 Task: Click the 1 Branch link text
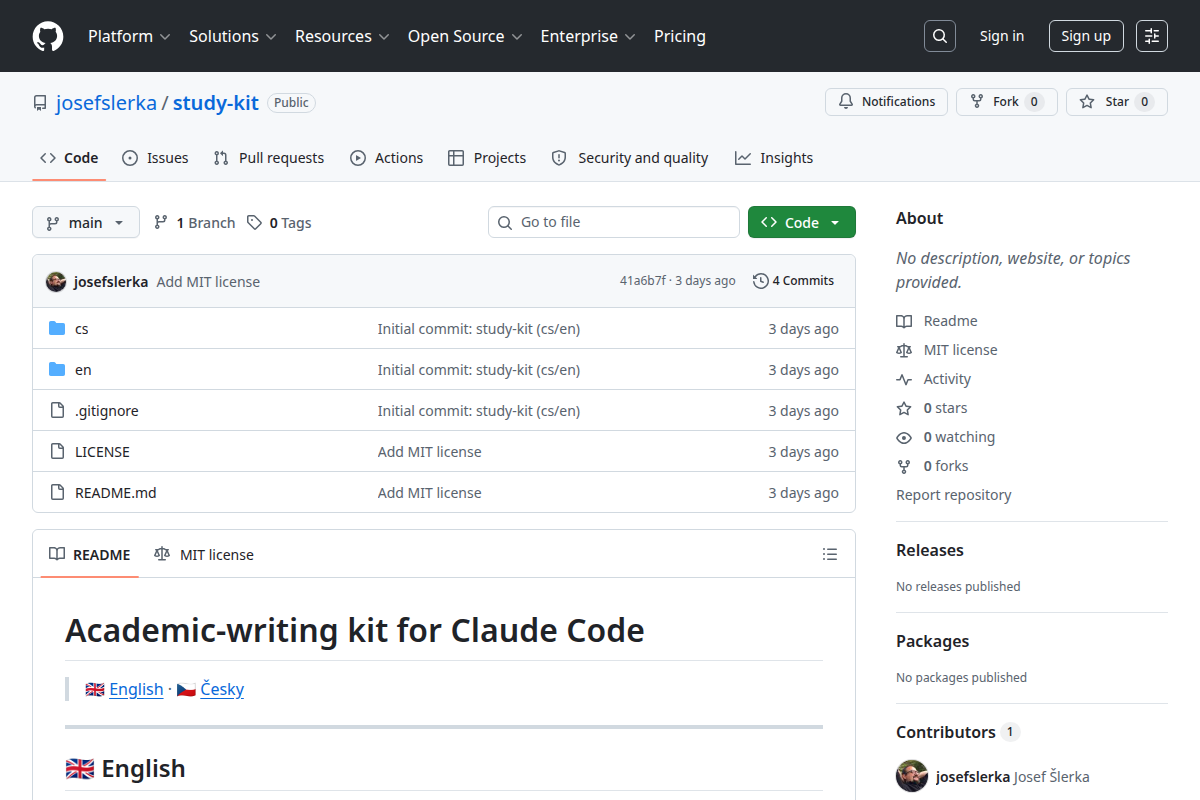tap(206, 223)
